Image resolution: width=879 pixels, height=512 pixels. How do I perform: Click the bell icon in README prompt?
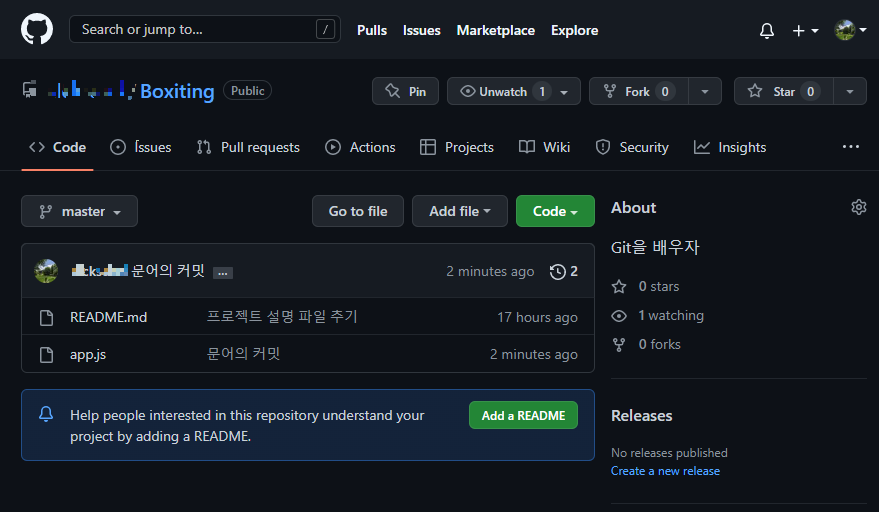pyautogui.click(x=46, y=414)
